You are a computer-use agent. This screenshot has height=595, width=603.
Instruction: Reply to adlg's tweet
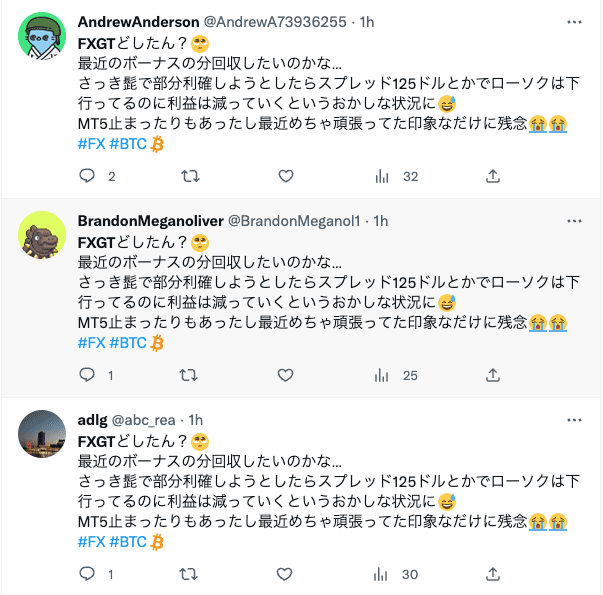click(x=87, y=574)
